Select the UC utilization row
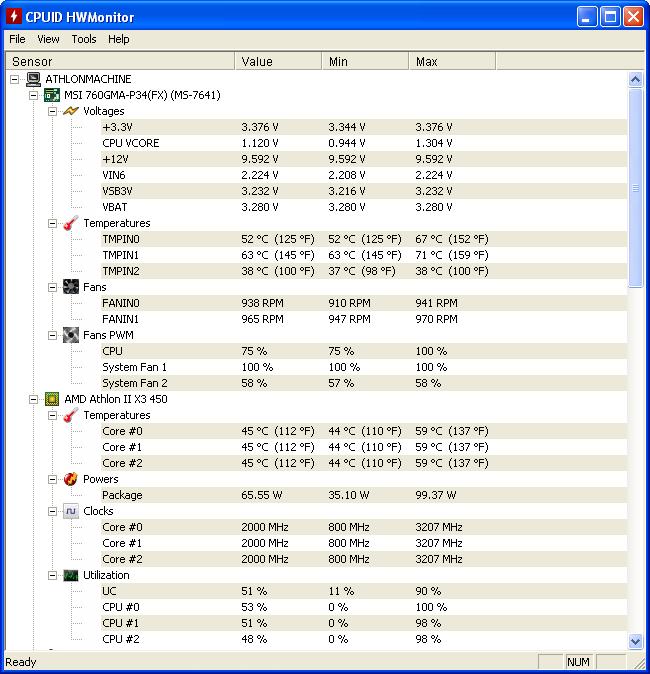 pos(363,591)
